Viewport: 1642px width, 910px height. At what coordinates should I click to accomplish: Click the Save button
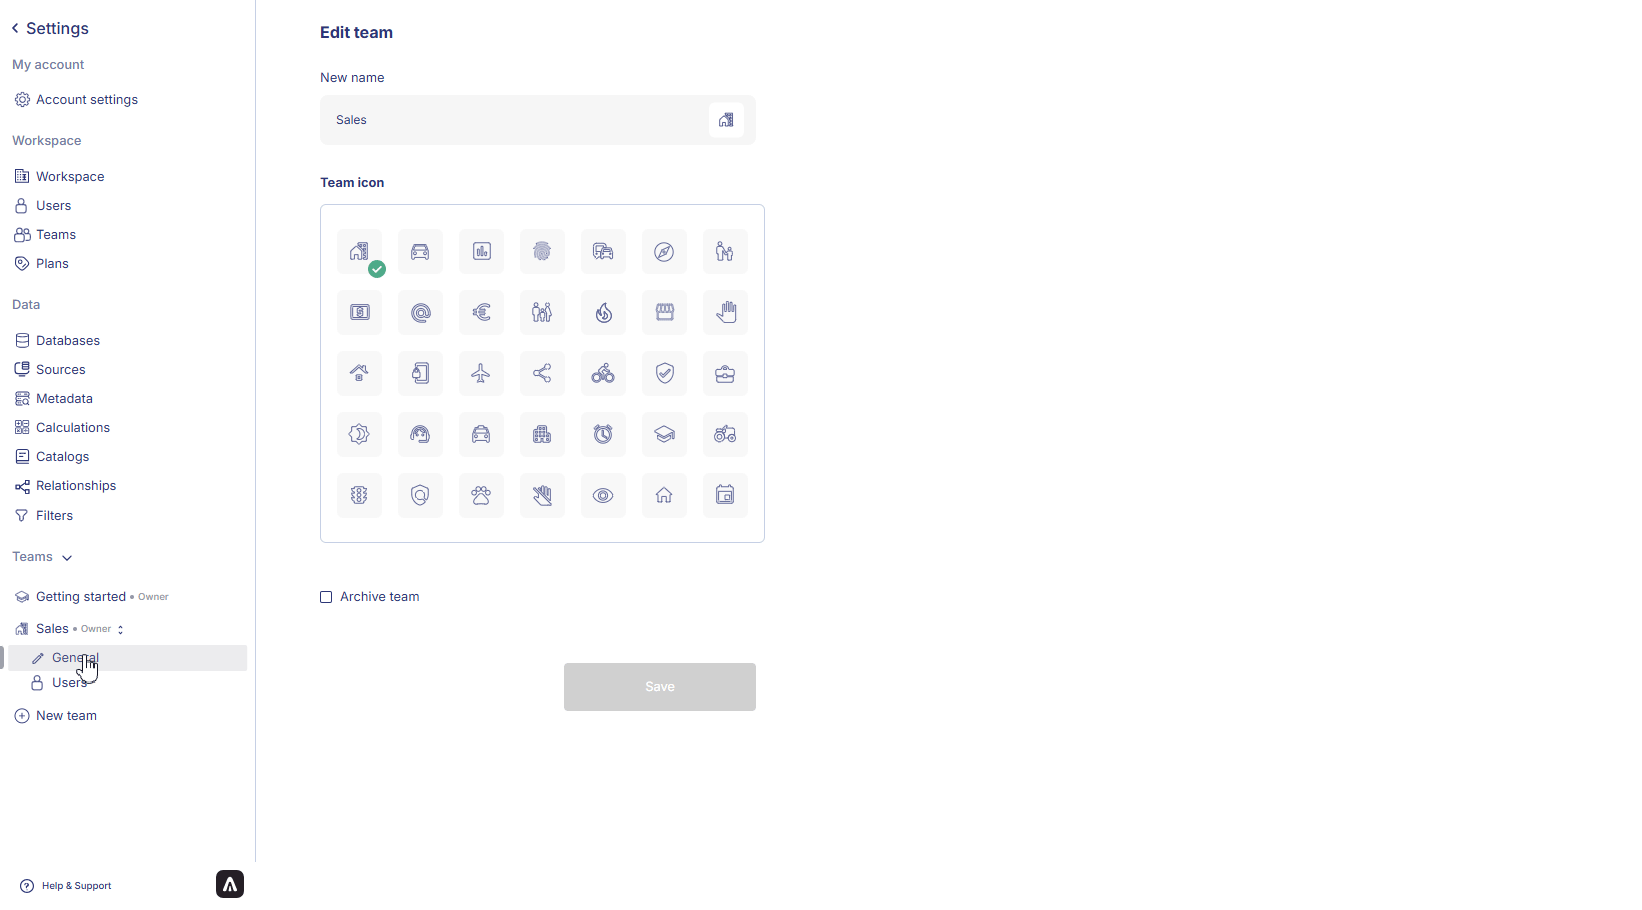659,687
